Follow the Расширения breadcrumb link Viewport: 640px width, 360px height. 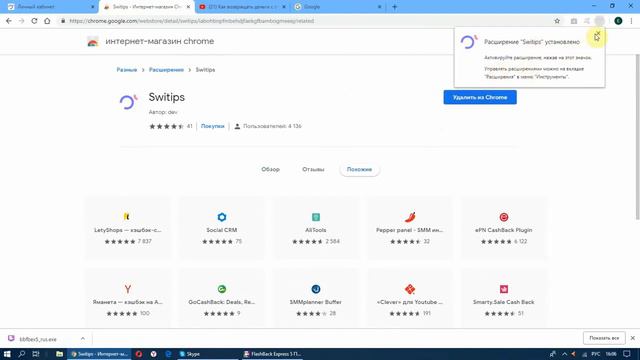[166, 70]
